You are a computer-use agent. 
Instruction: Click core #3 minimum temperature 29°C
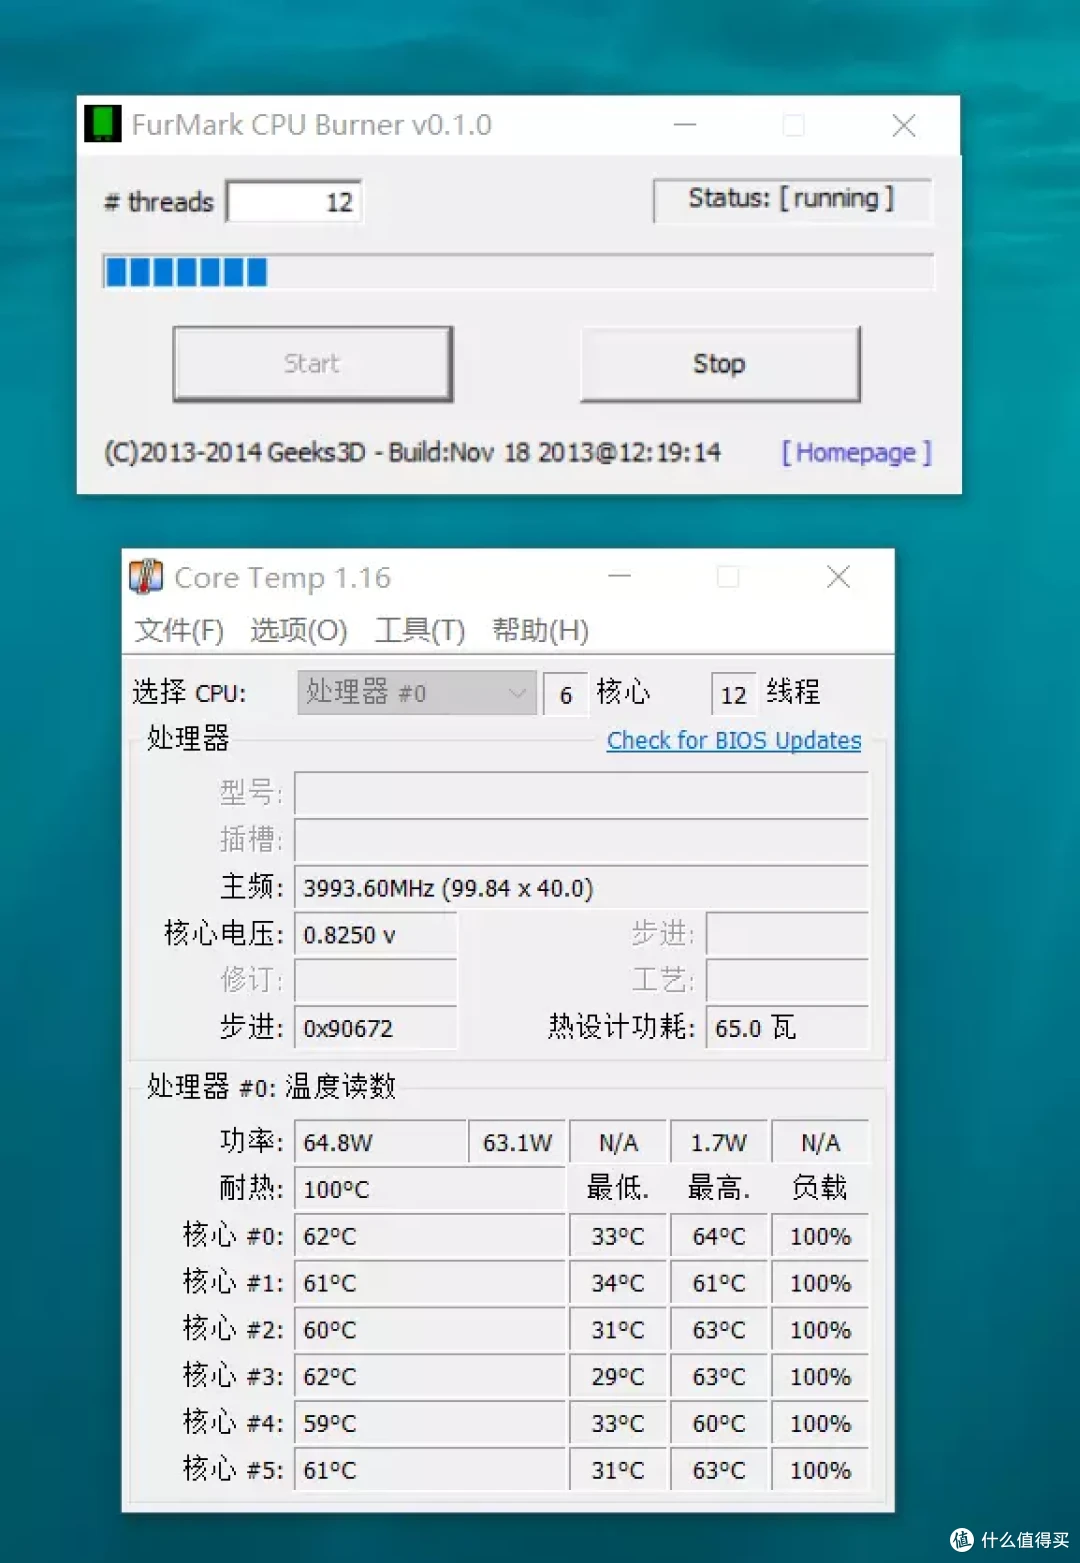coord(618,1377)
